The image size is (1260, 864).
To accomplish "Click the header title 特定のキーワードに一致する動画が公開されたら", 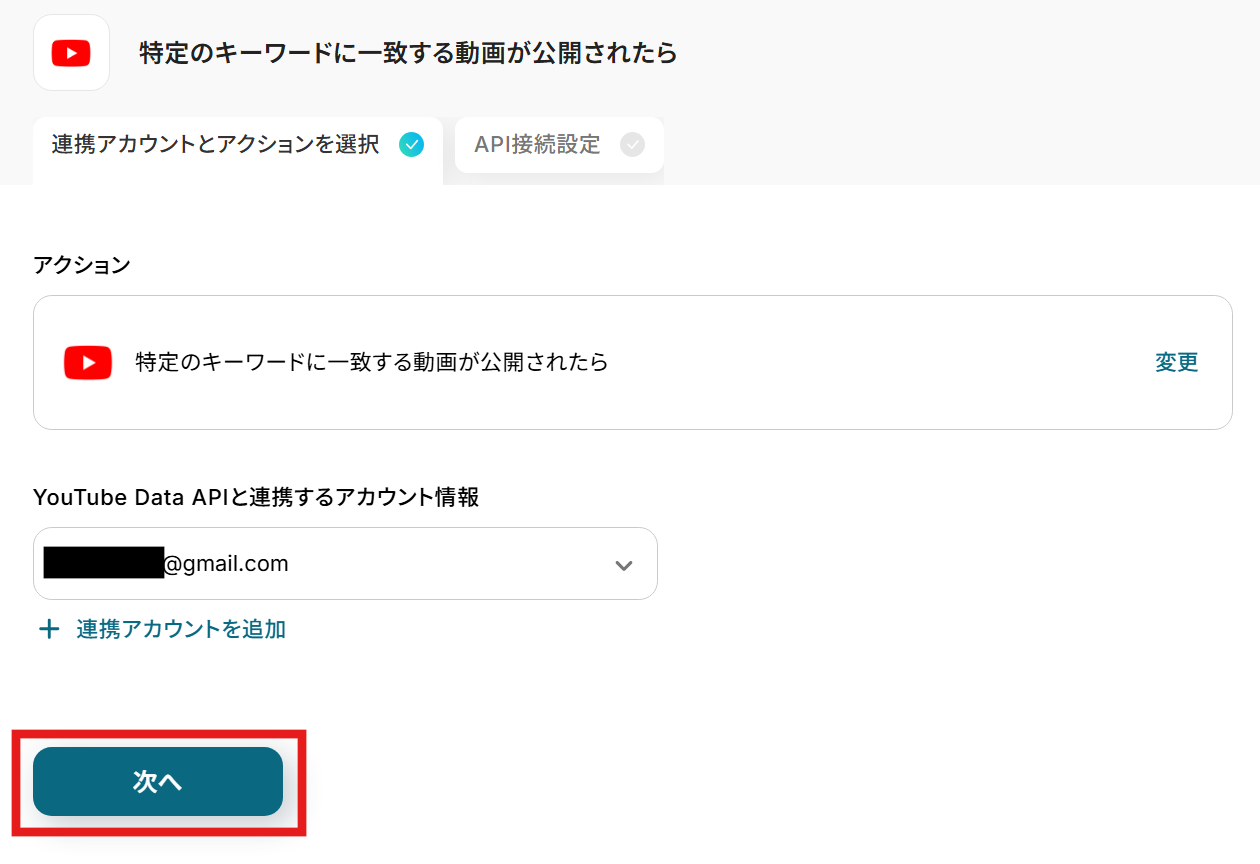I will tap(408, 53).
